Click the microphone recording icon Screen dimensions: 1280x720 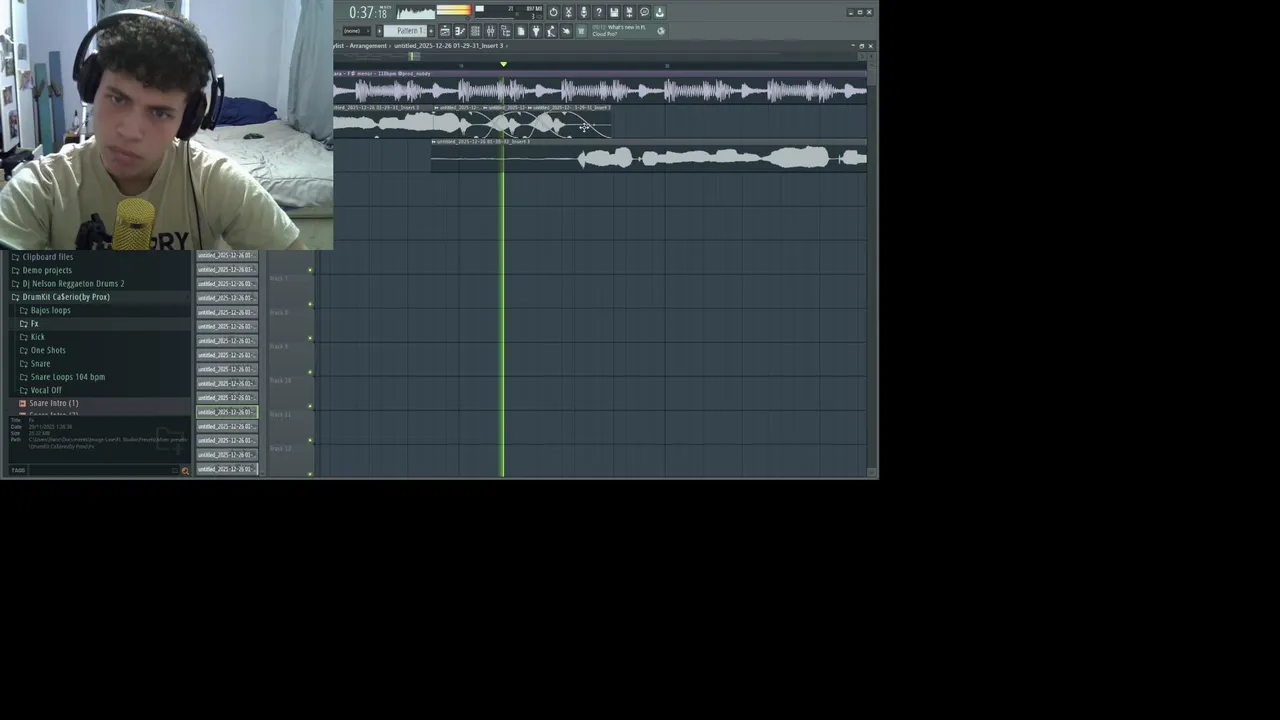(584, 12)
